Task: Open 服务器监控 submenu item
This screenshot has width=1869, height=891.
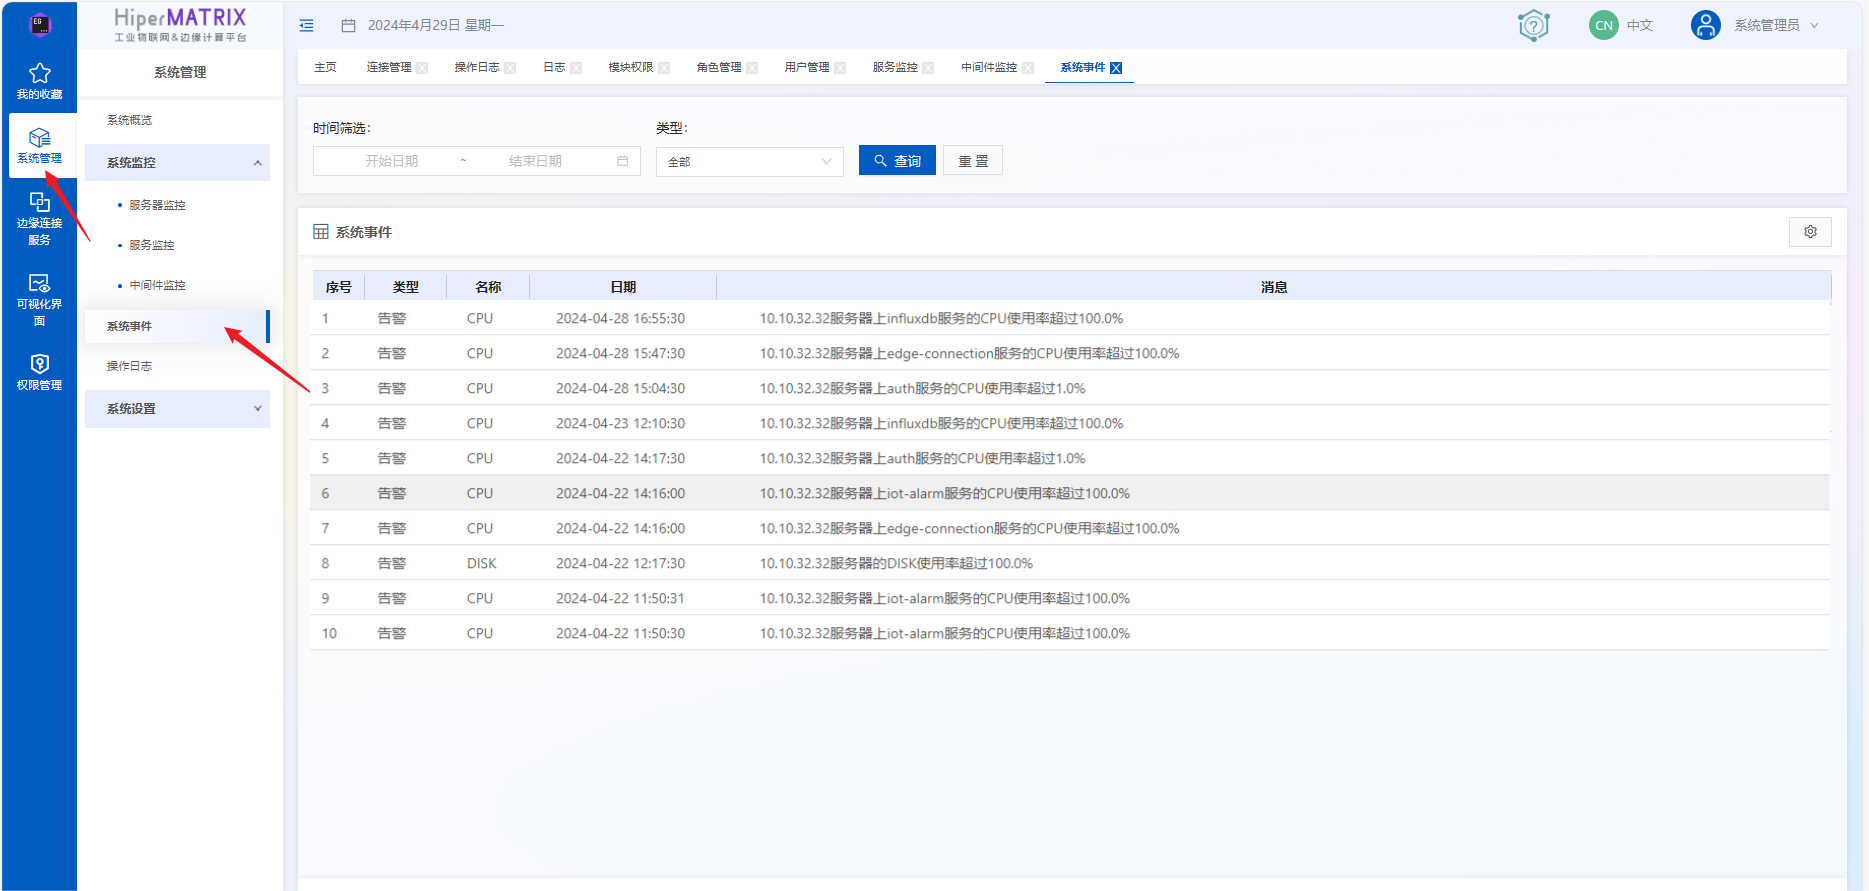Action: pos(157,205)
